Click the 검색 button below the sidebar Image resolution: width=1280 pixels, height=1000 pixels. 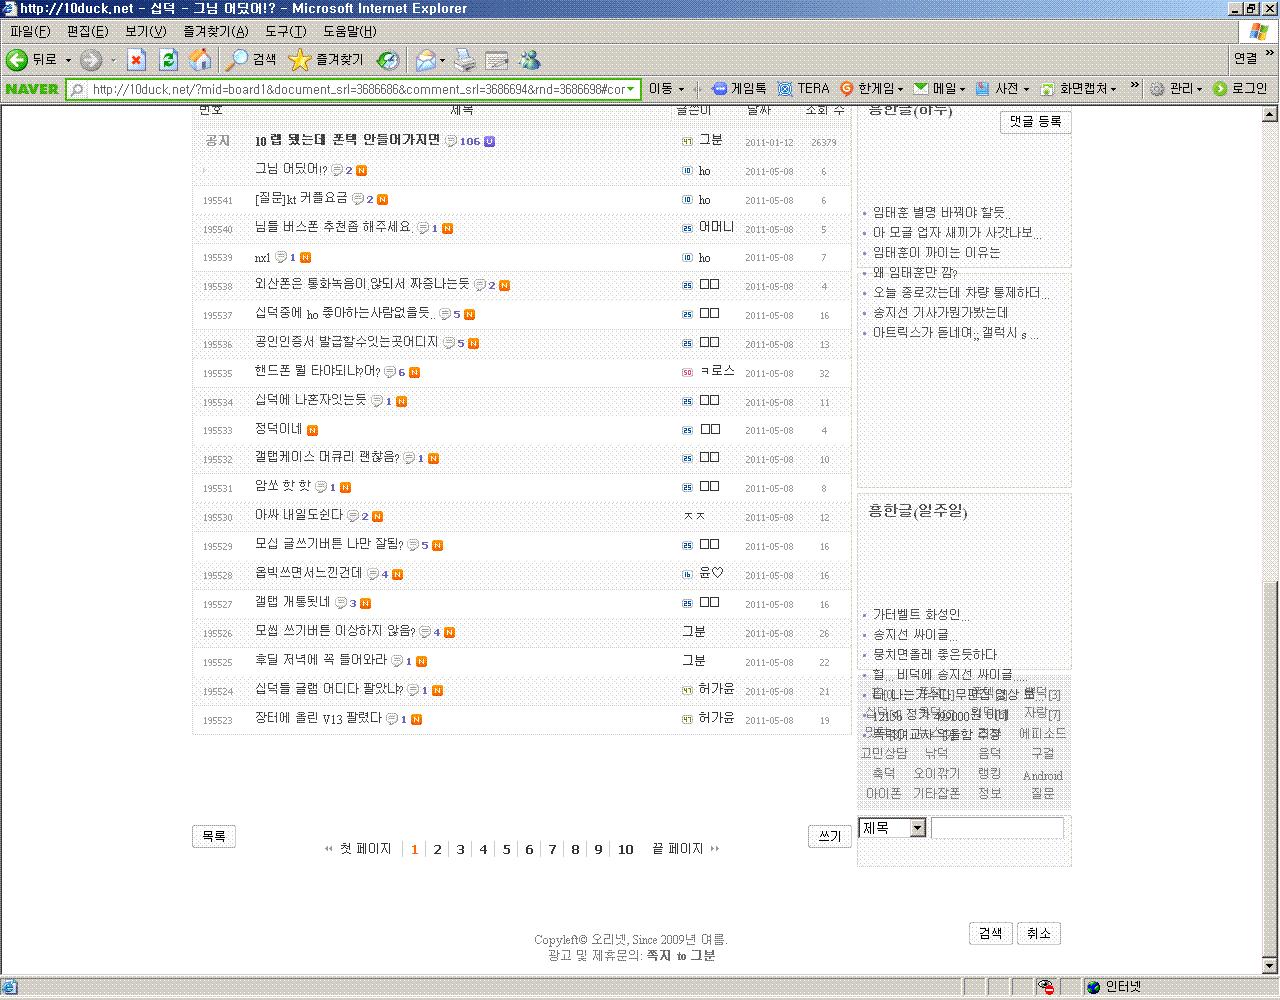(x=991, y=933)
